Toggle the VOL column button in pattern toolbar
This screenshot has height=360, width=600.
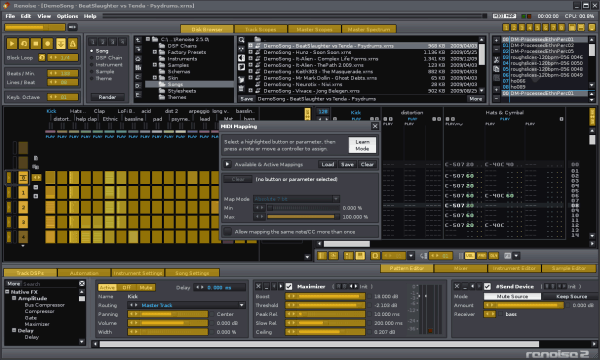470,256
